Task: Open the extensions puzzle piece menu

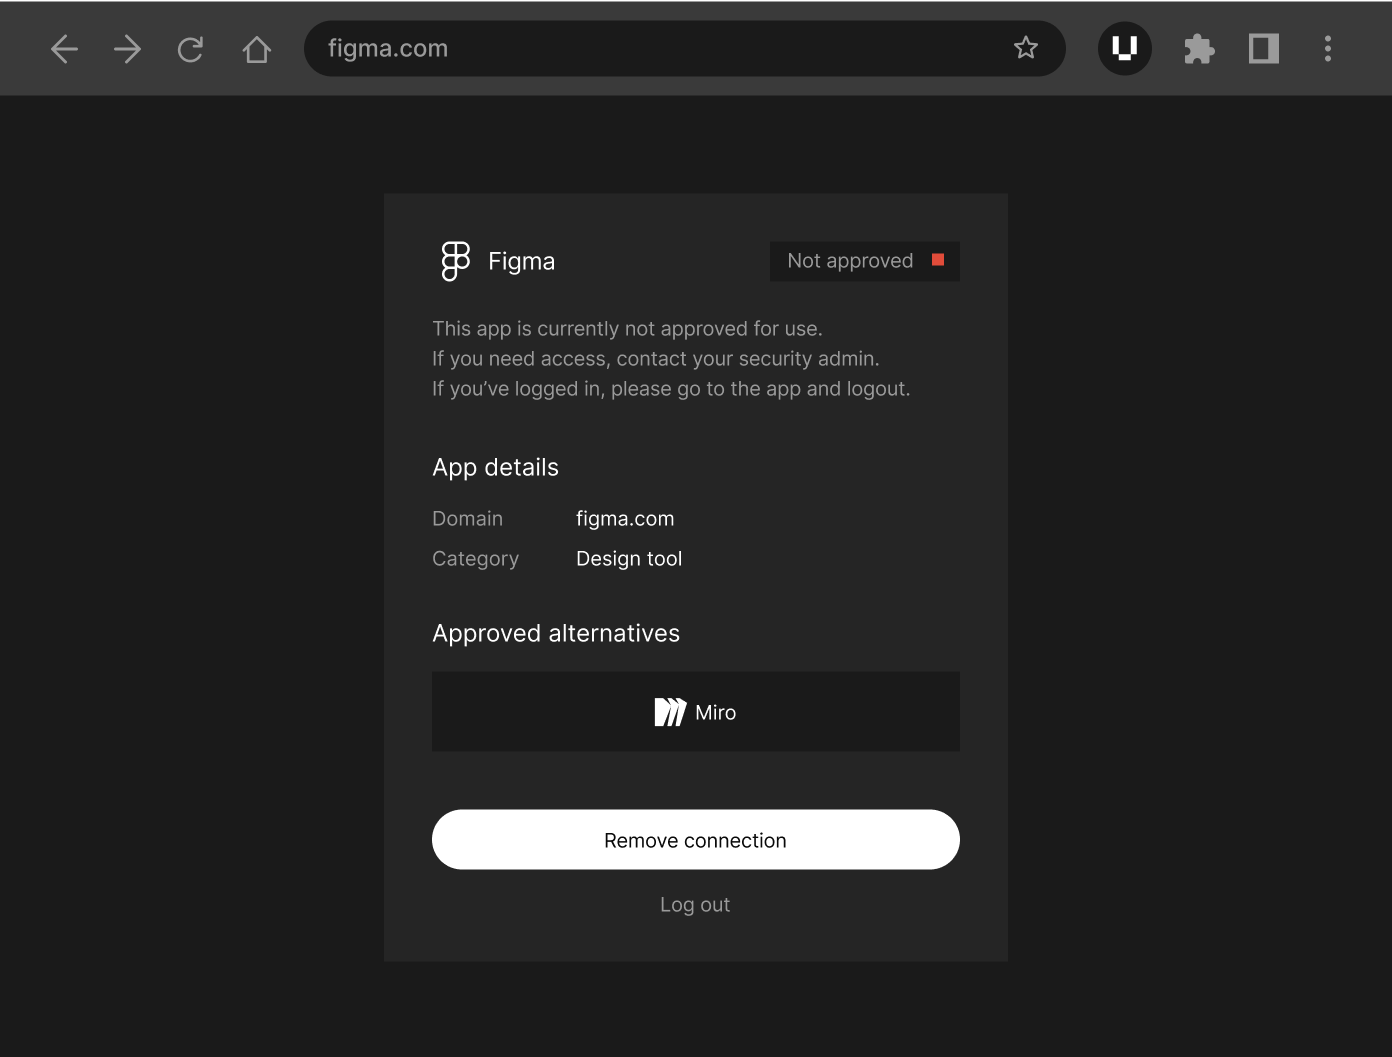Action: [1199, 49]
